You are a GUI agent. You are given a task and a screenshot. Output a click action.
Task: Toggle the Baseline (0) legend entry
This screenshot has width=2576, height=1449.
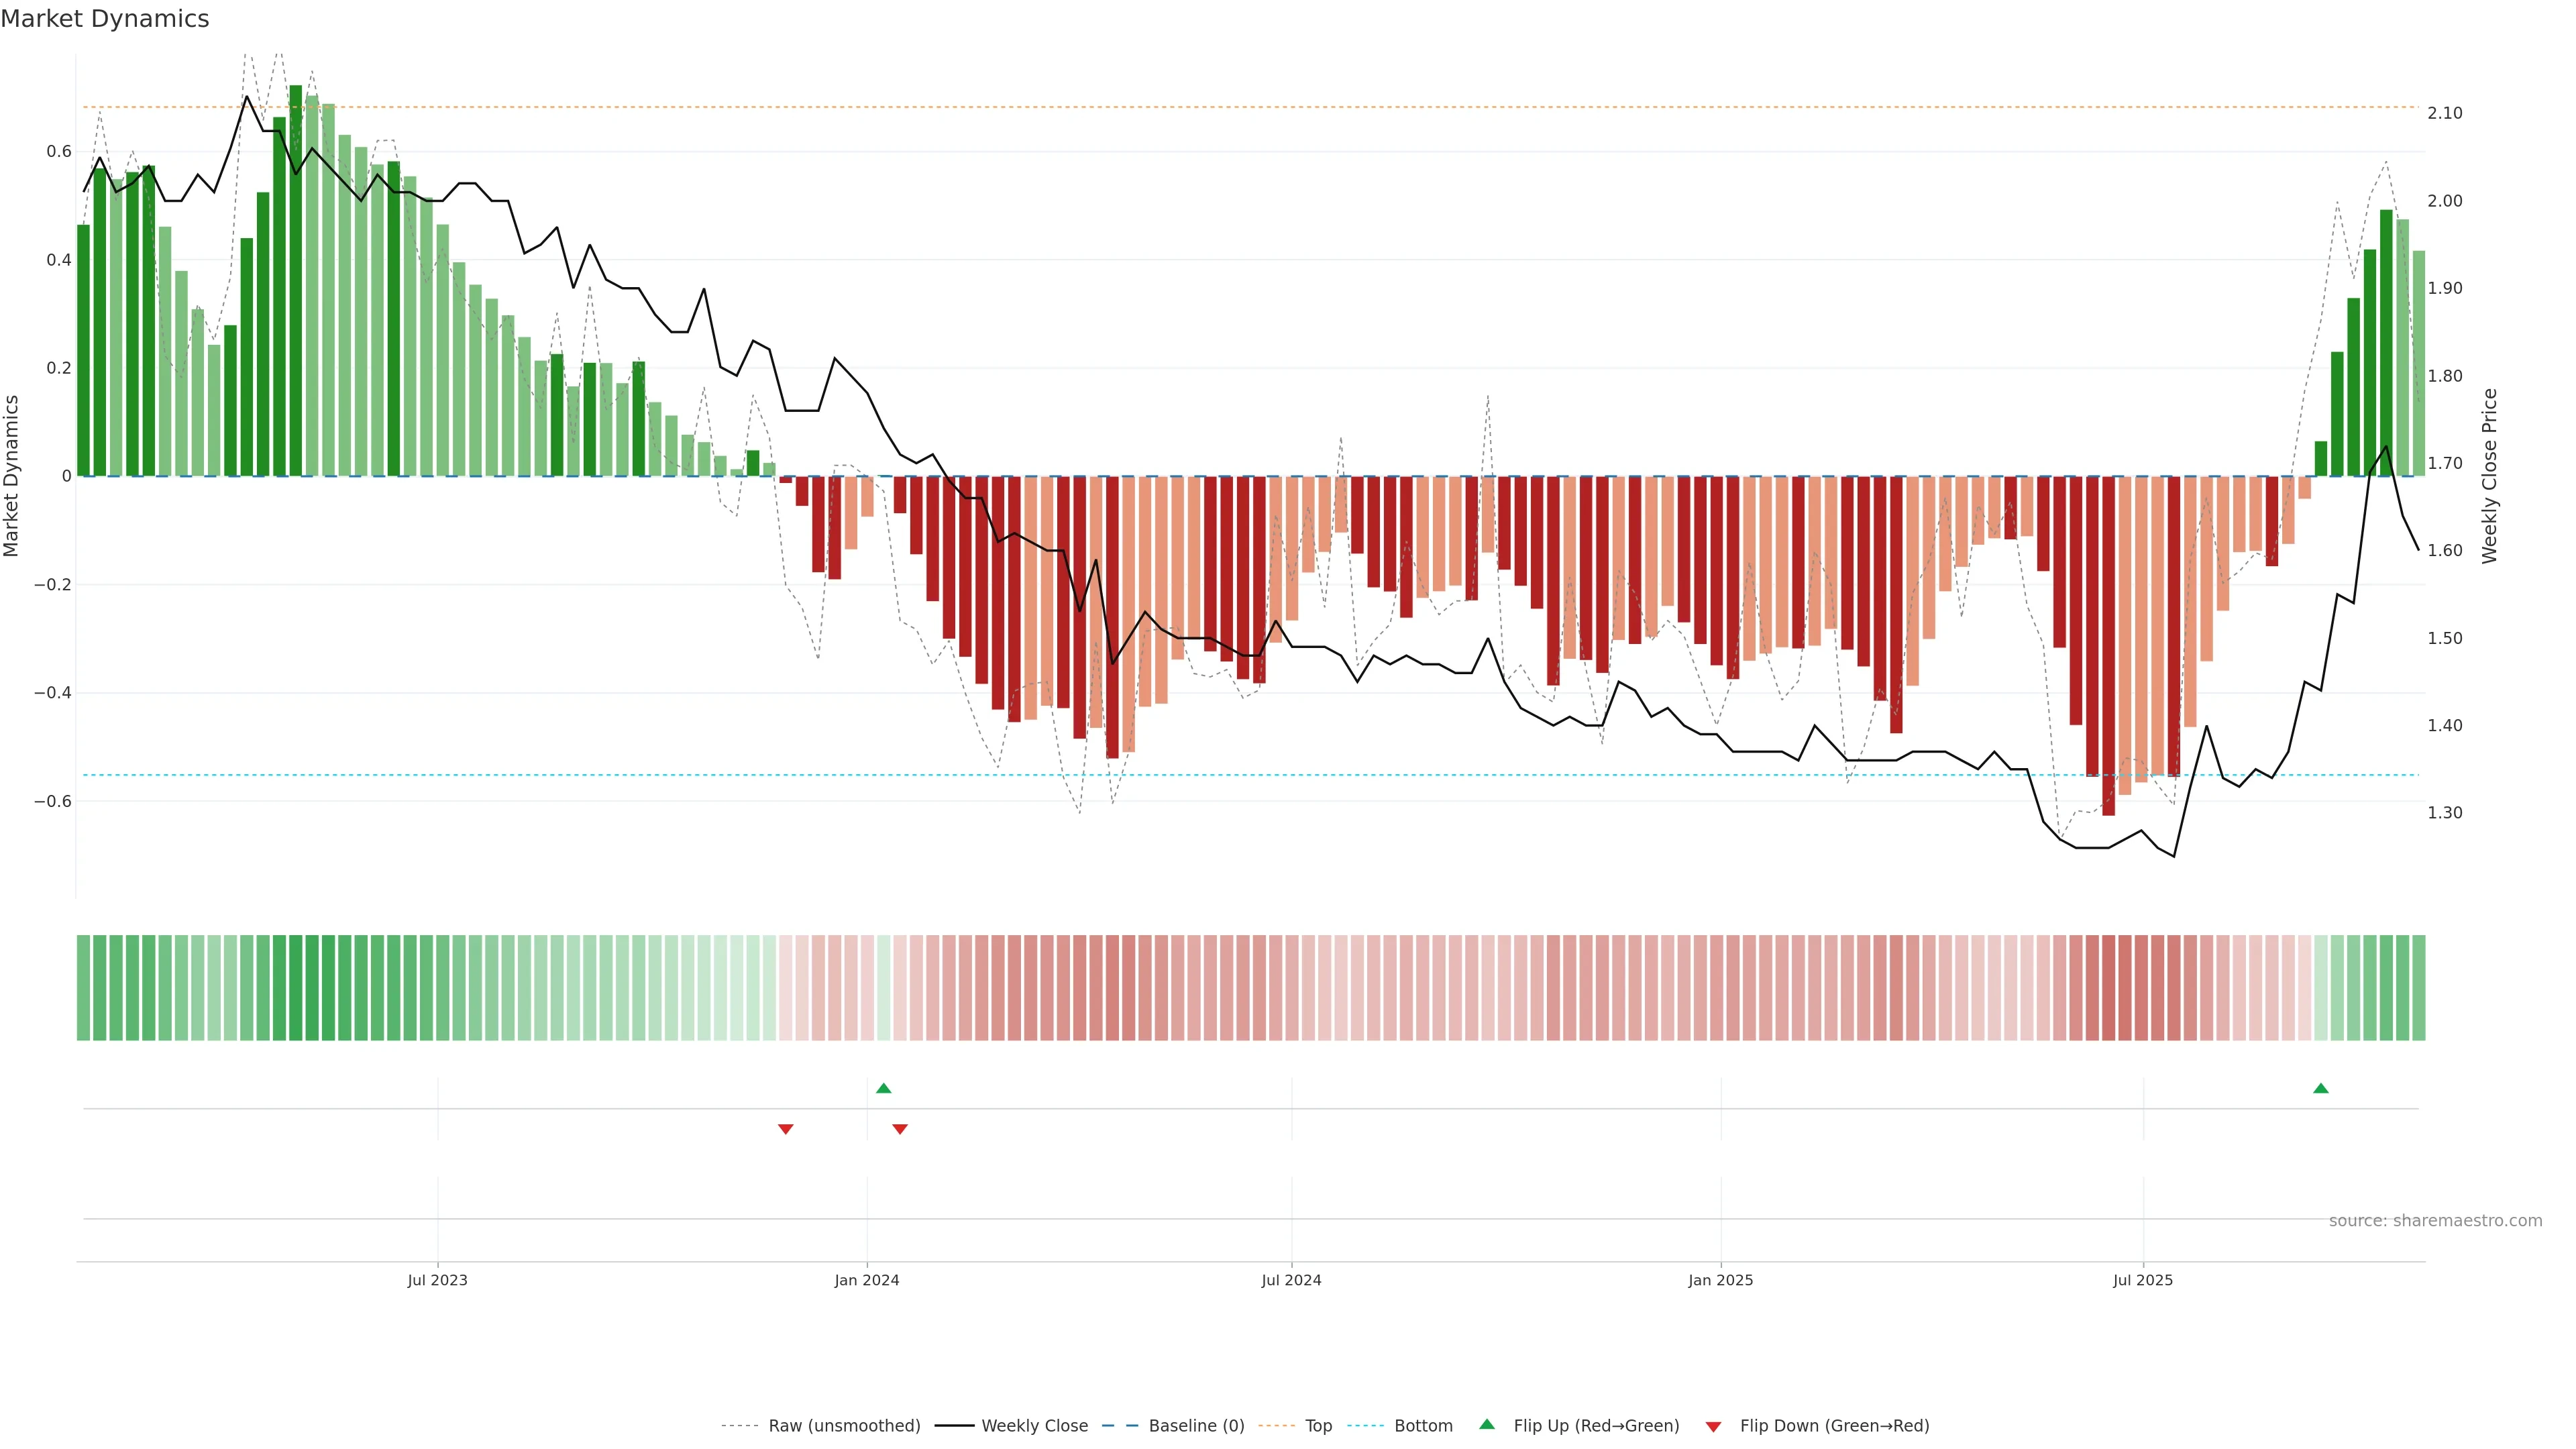[x=1196, y=1425]
